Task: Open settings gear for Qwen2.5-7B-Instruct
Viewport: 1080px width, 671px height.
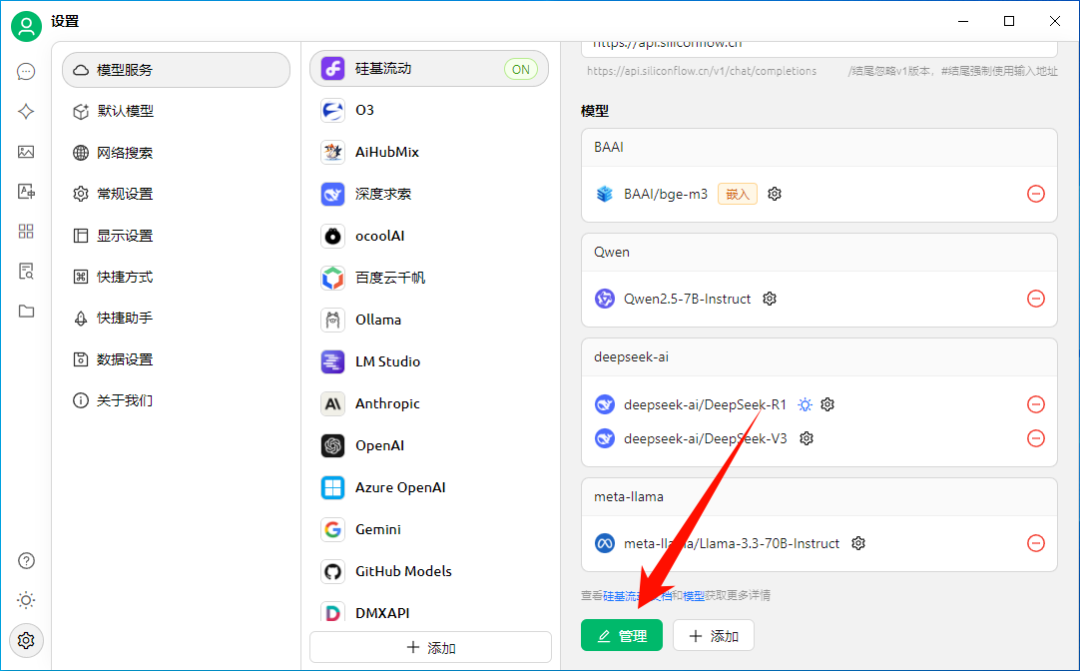Action: (x=769, y=299)
